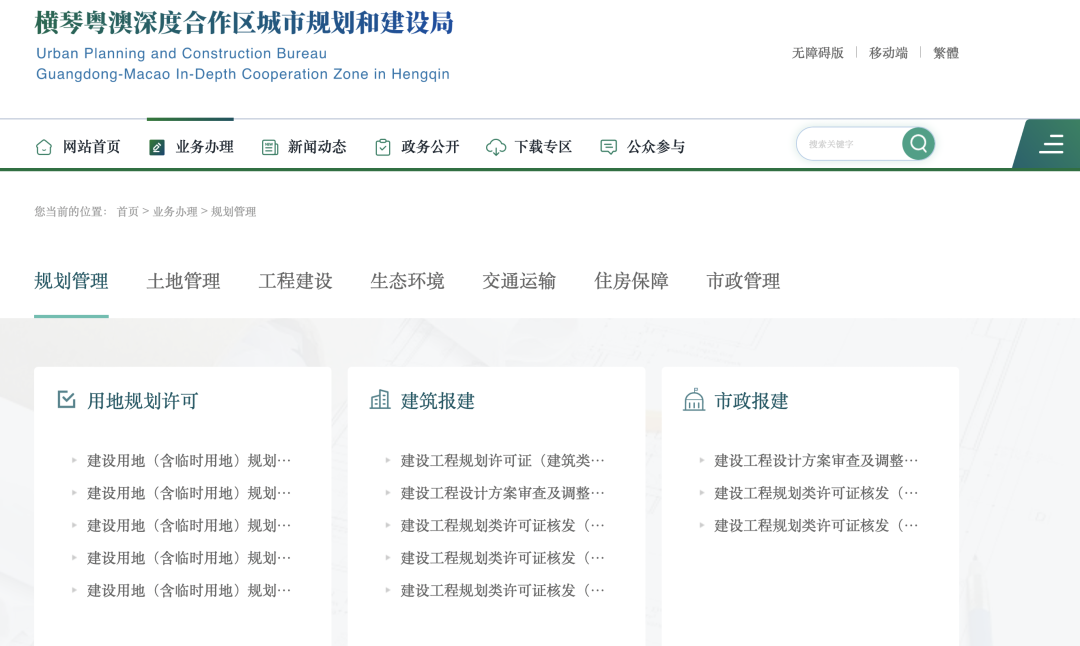Screen dimensions: 1080x646
Task: Select the 生态环境 tab
Action: (407, 282)
